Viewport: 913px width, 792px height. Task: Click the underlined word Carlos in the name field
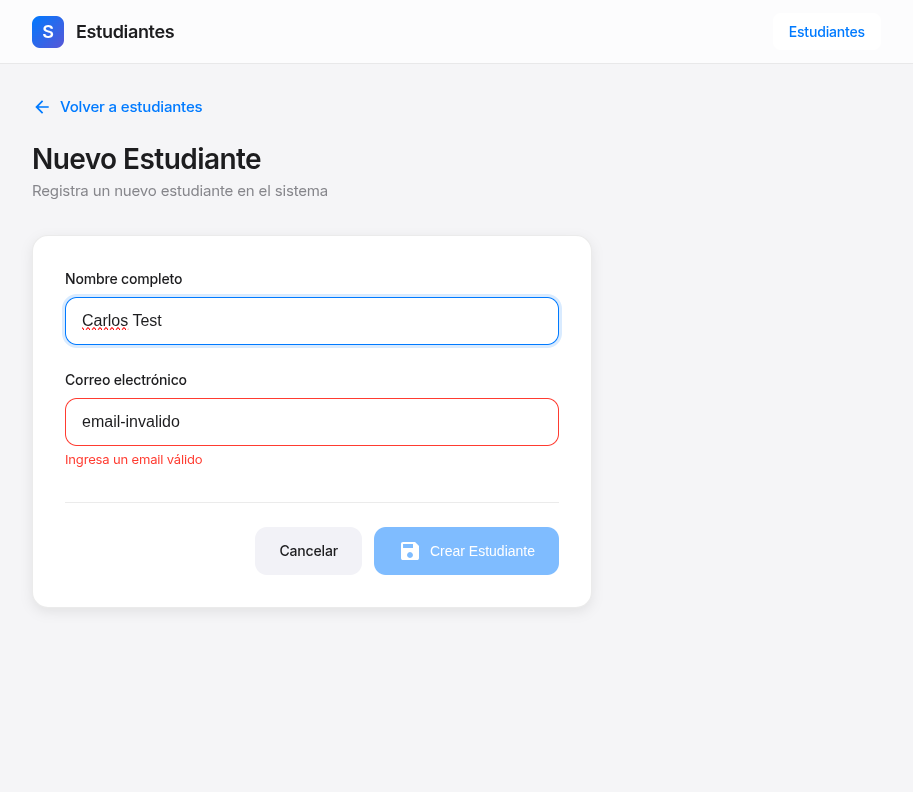(x=104, y=321)
